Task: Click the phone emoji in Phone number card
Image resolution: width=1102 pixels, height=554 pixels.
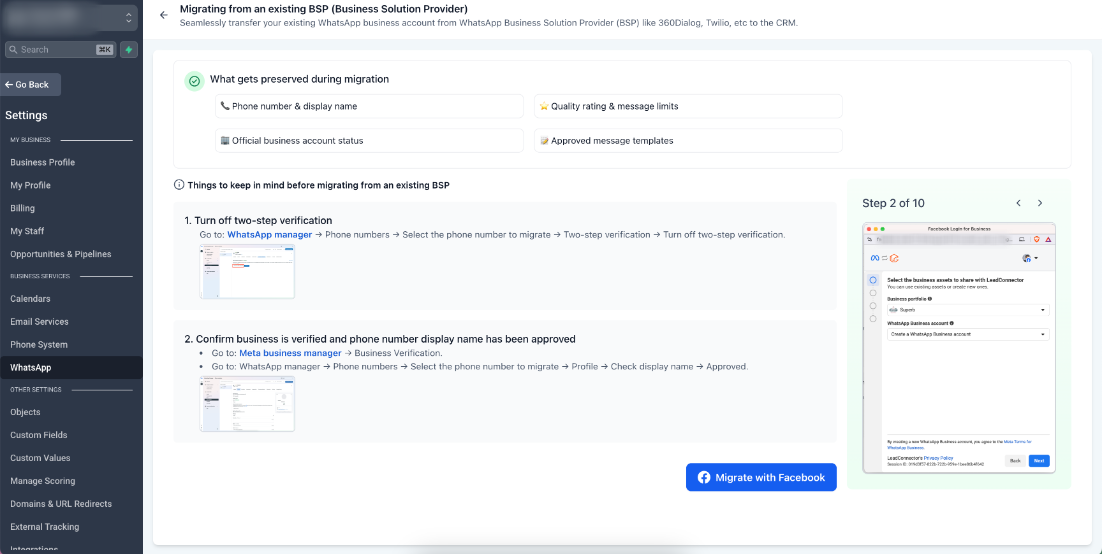Action: 225,106
